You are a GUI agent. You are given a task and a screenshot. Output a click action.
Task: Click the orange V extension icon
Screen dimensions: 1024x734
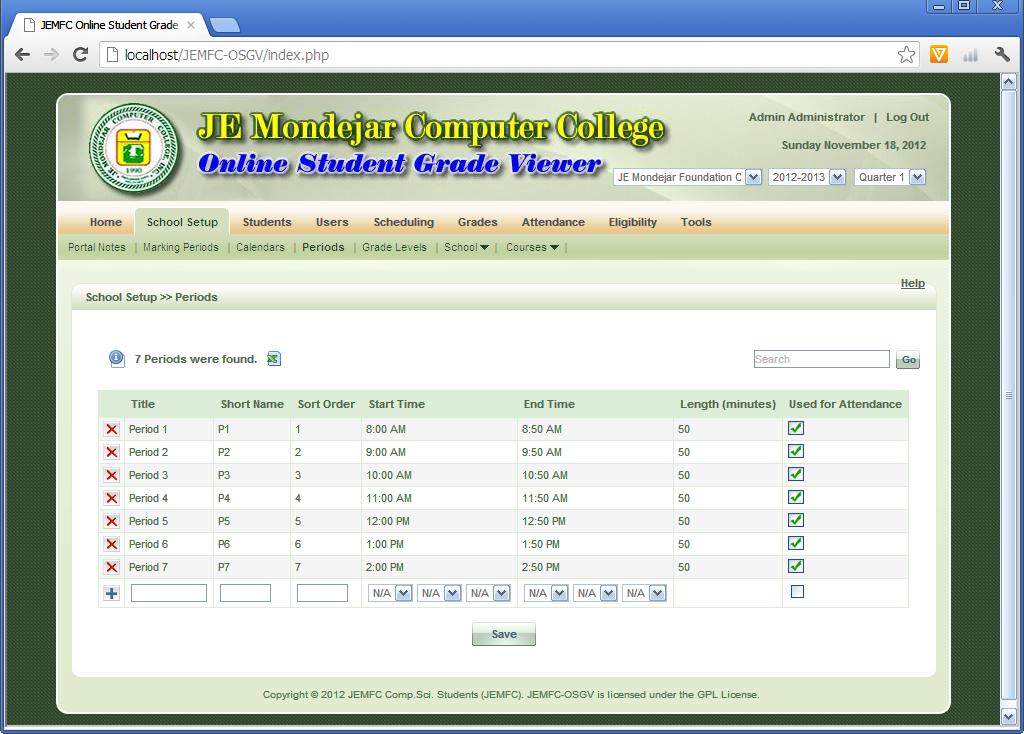click(x=938, y=54)
